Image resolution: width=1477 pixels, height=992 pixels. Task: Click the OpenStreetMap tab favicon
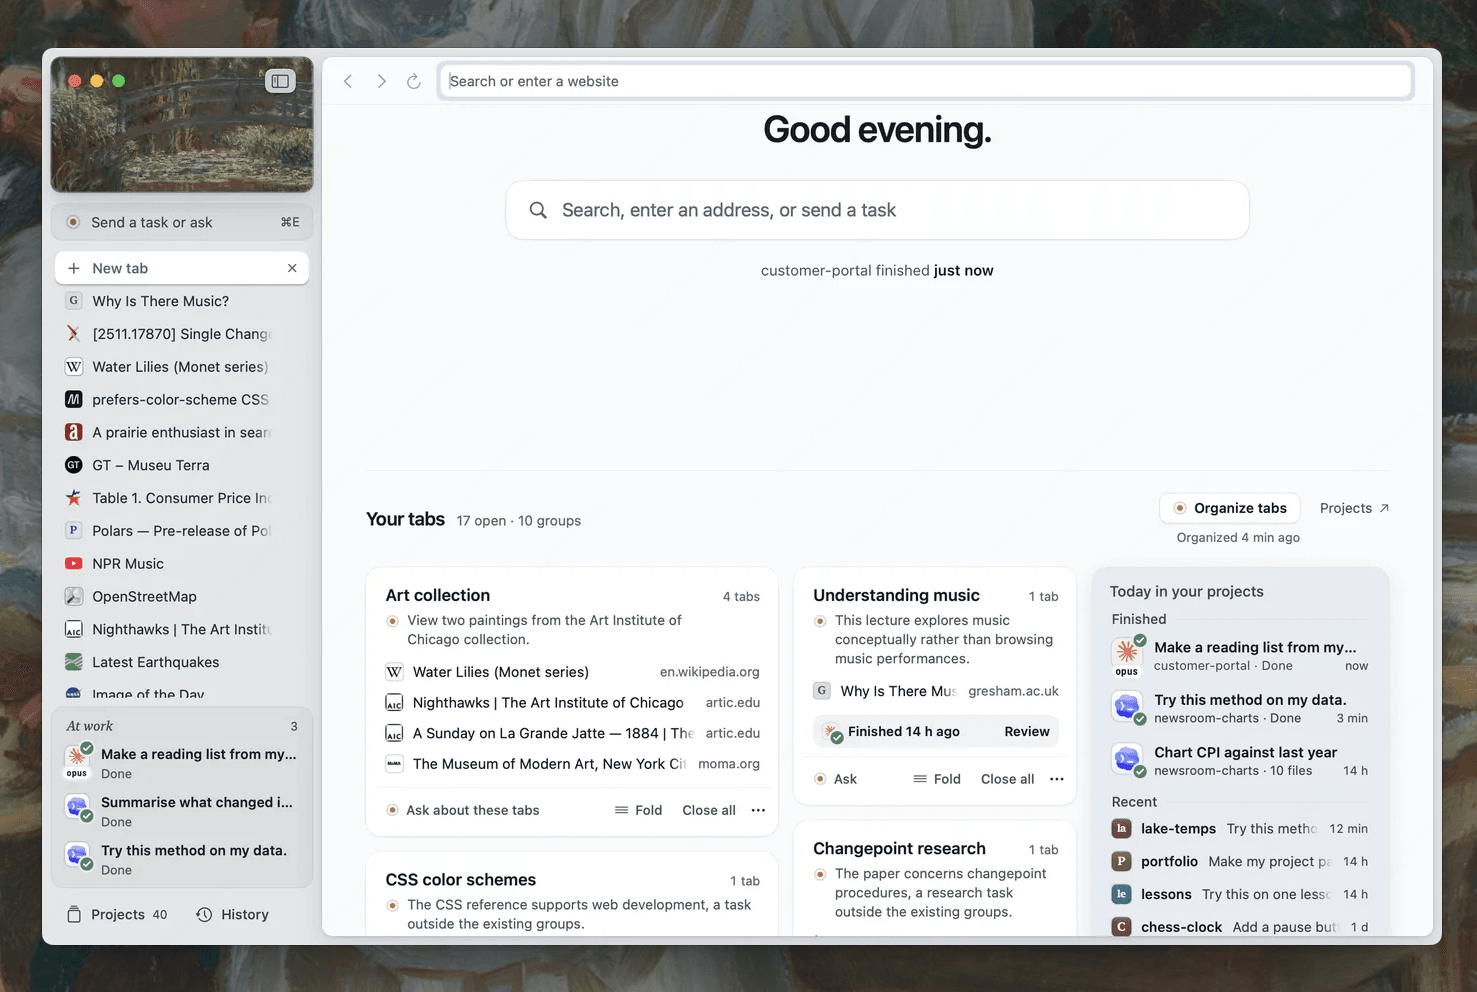[x=74, y=596]
